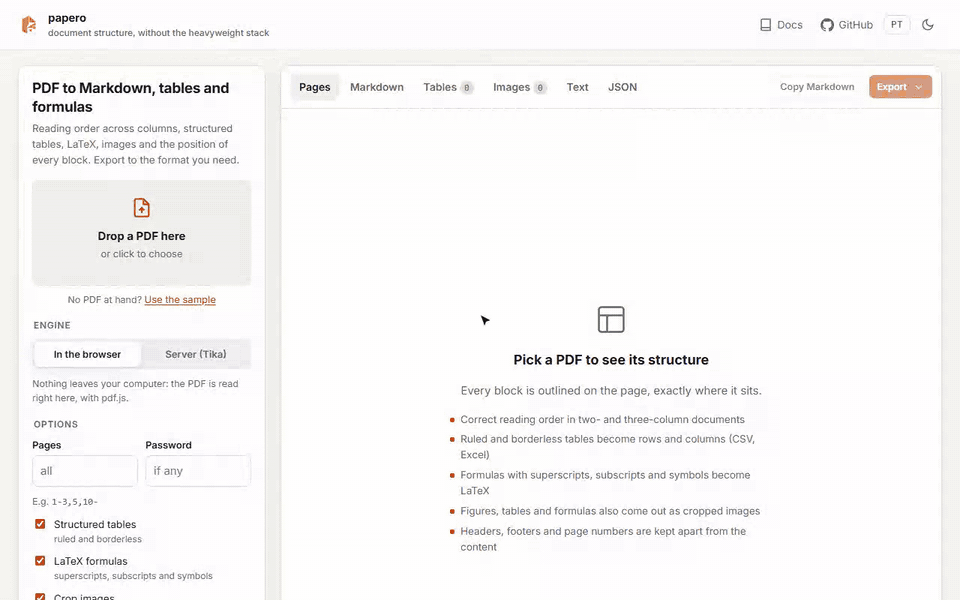Select the Text tab

coord(577,87)
